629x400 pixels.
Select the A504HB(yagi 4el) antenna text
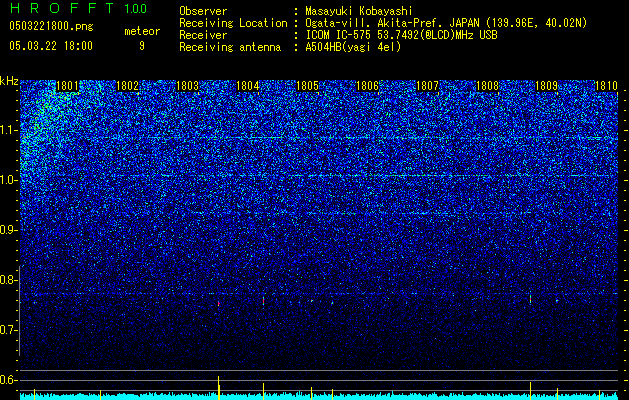click(x=353, y=47)
